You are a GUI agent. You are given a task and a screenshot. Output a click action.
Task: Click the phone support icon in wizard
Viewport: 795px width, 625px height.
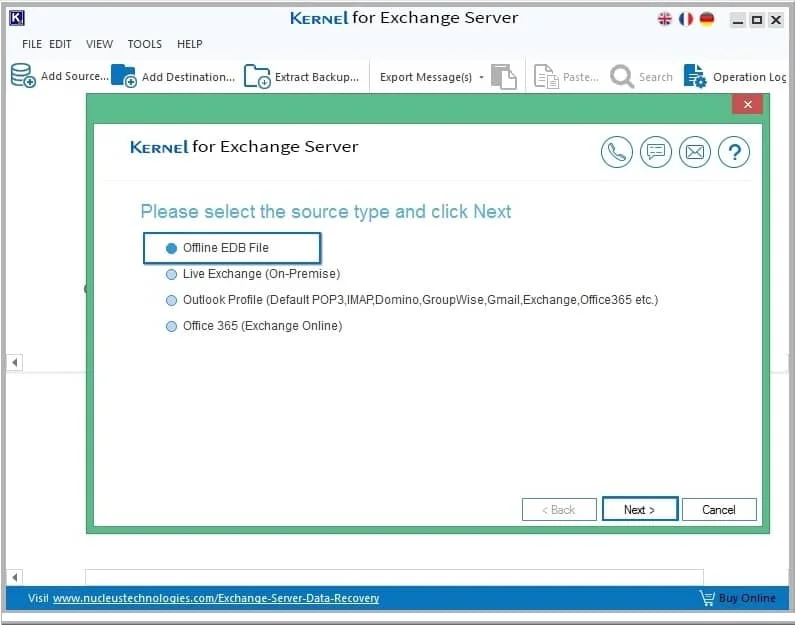617,152
